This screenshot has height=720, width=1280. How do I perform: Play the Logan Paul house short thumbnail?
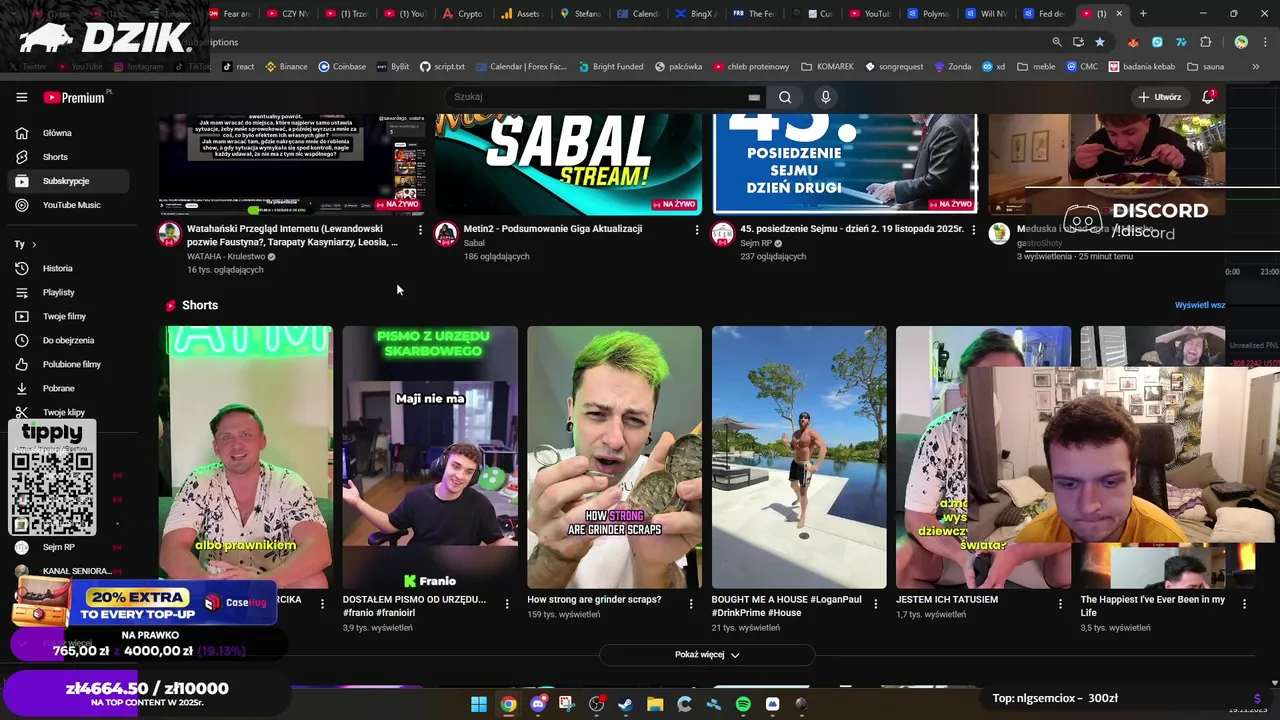point(799,457)
